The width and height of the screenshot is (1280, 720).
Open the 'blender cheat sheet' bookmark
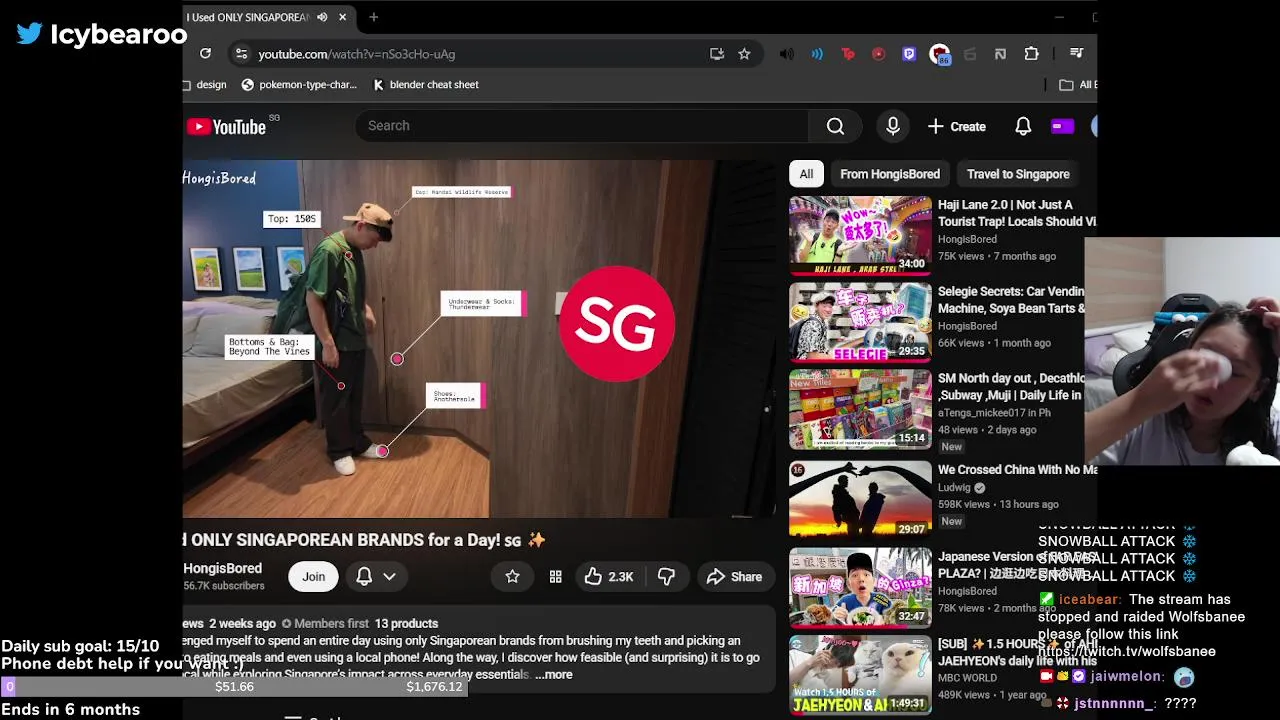pyautogui.click(x=426, y=85)
